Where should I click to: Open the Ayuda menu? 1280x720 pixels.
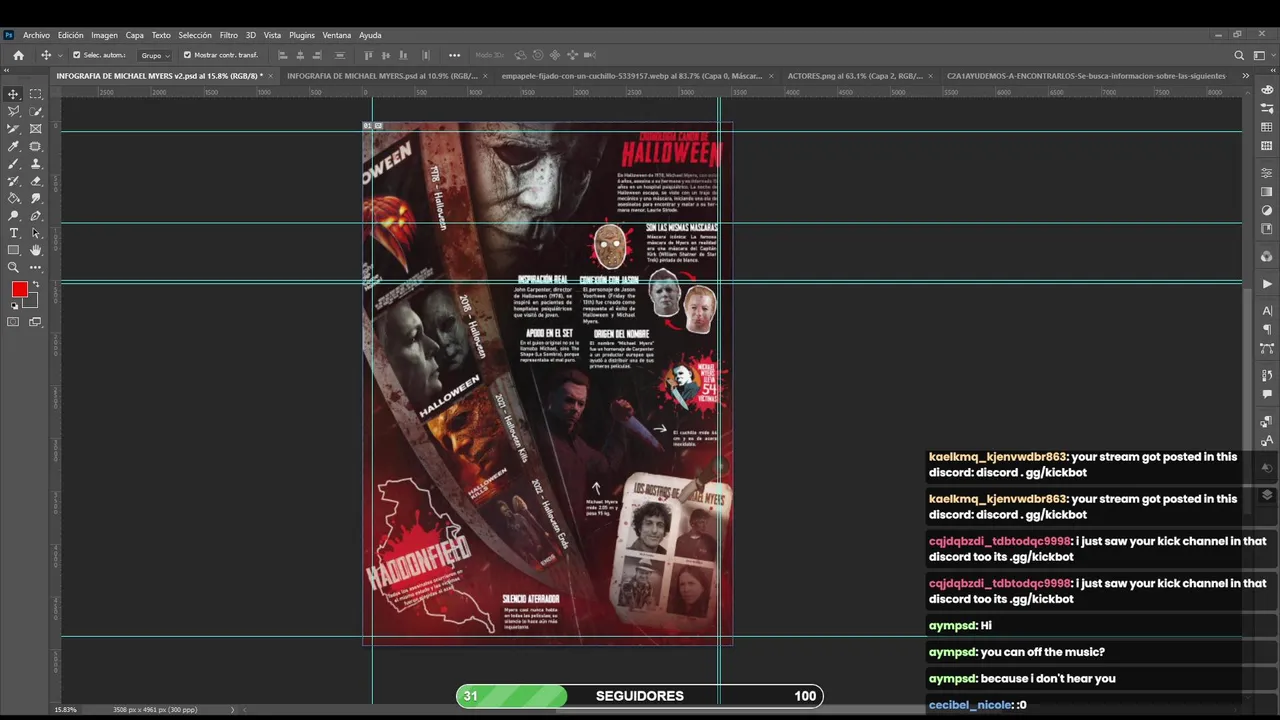click(x=370, y=35)
